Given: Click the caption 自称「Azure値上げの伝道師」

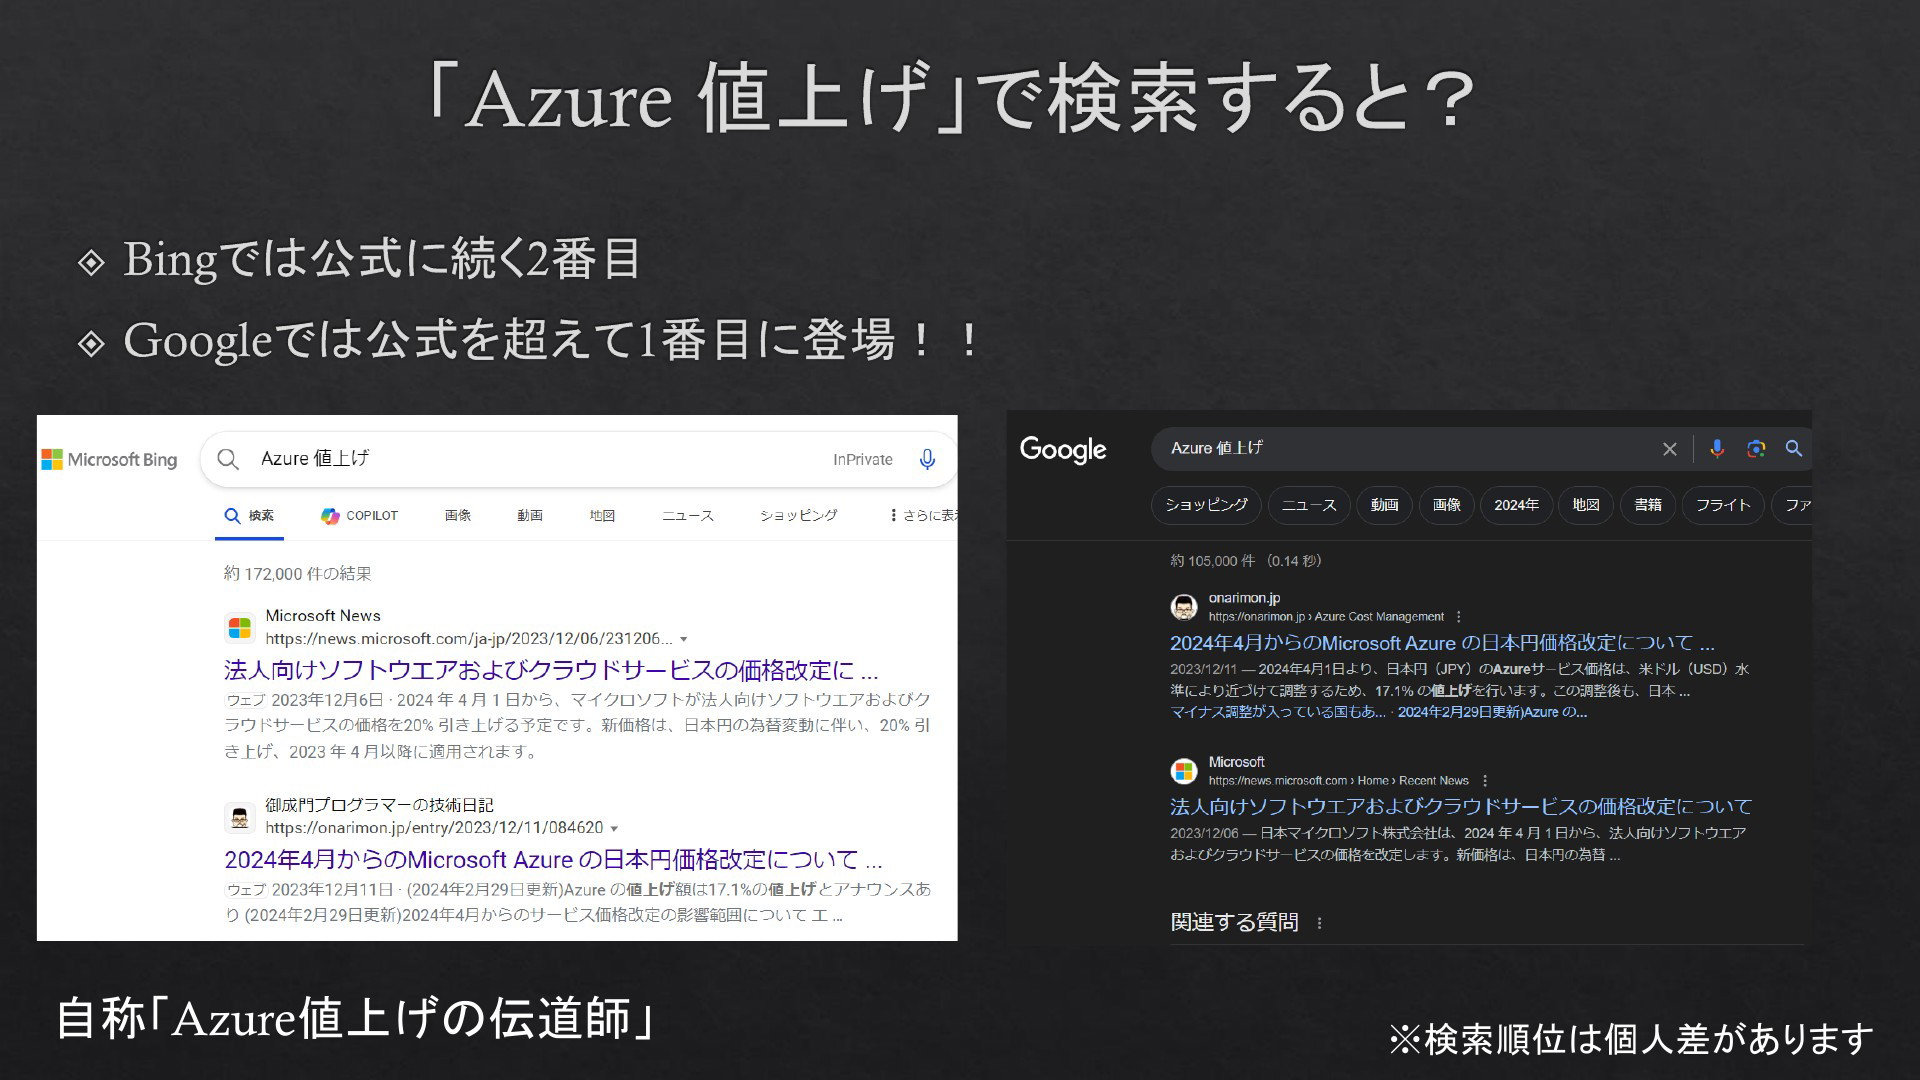Looking at the screenshot, I should click(x=357, y=1019).
